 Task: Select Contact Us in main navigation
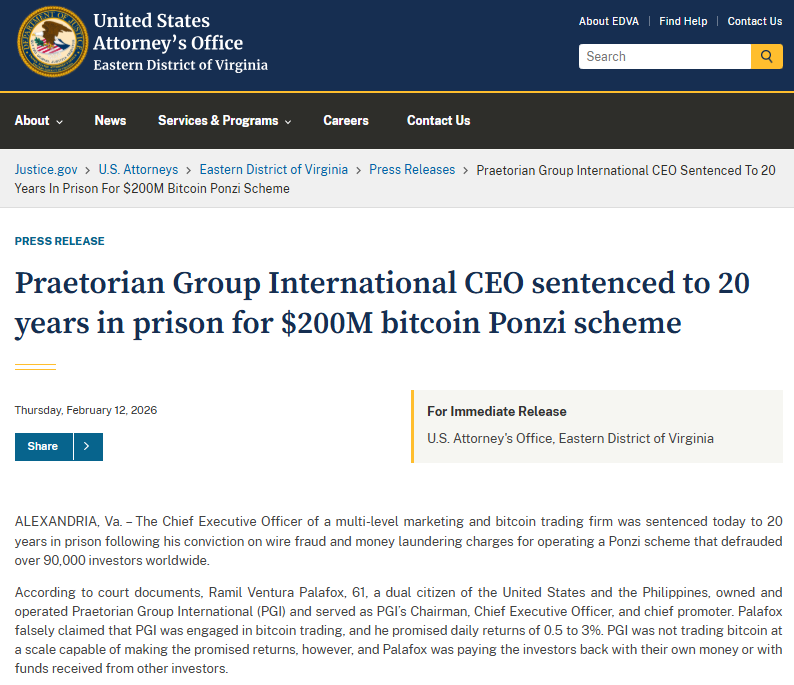438,121
